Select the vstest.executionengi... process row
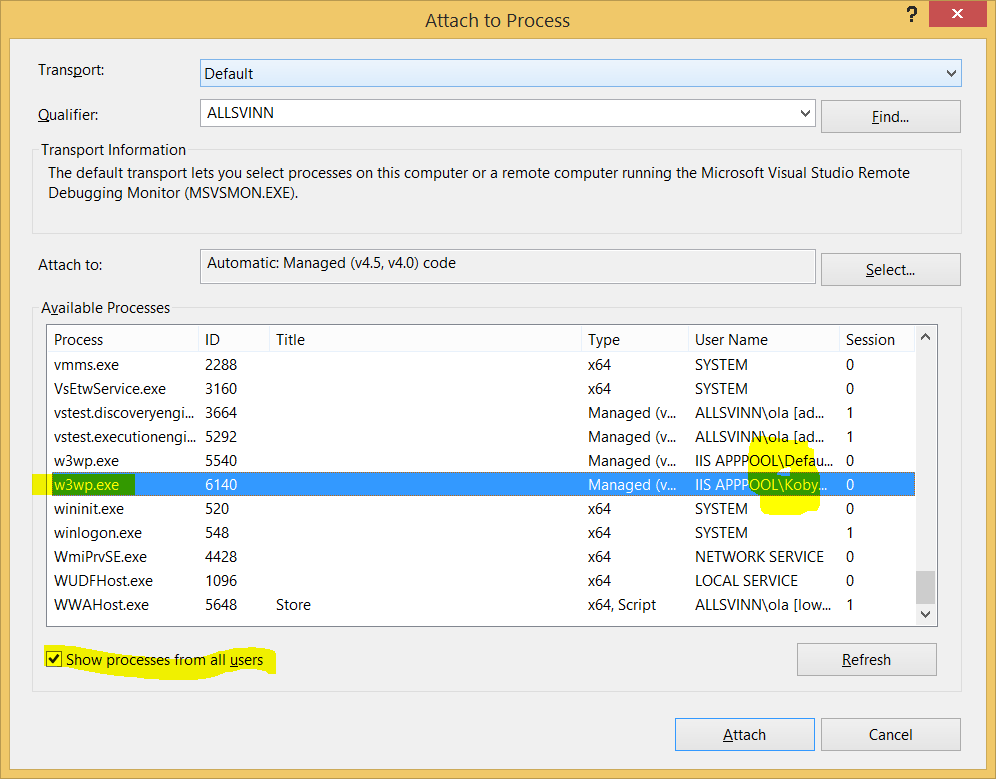 pyautogui.click(x=481, y=437)
